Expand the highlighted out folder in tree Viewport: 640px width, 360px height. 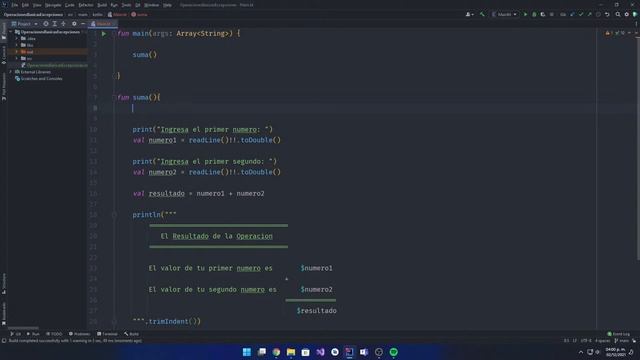[17, 52]
